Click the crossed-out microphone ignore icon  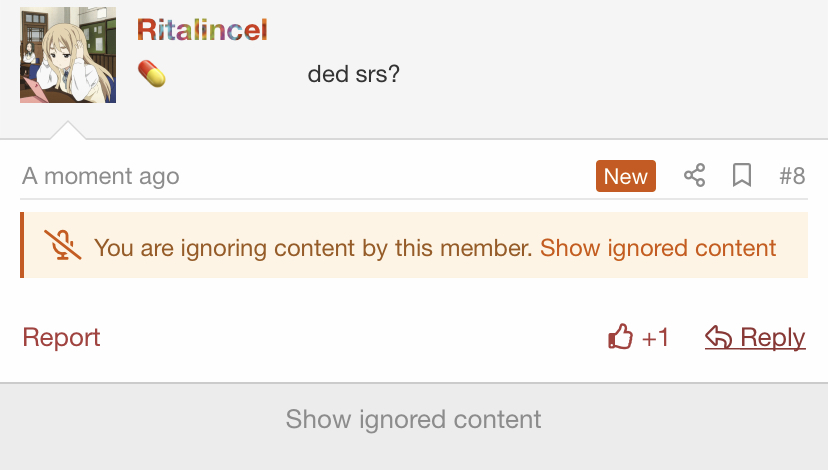pyautogui.click(x=63, y=245)
